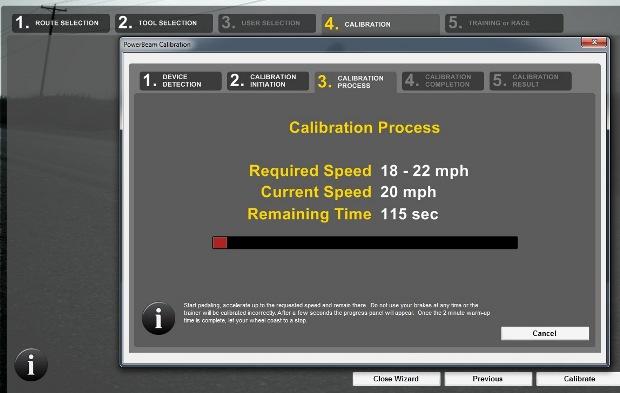Open the Route Selection step tab
This screenshot has height=393, width=620.
[61, 23]
